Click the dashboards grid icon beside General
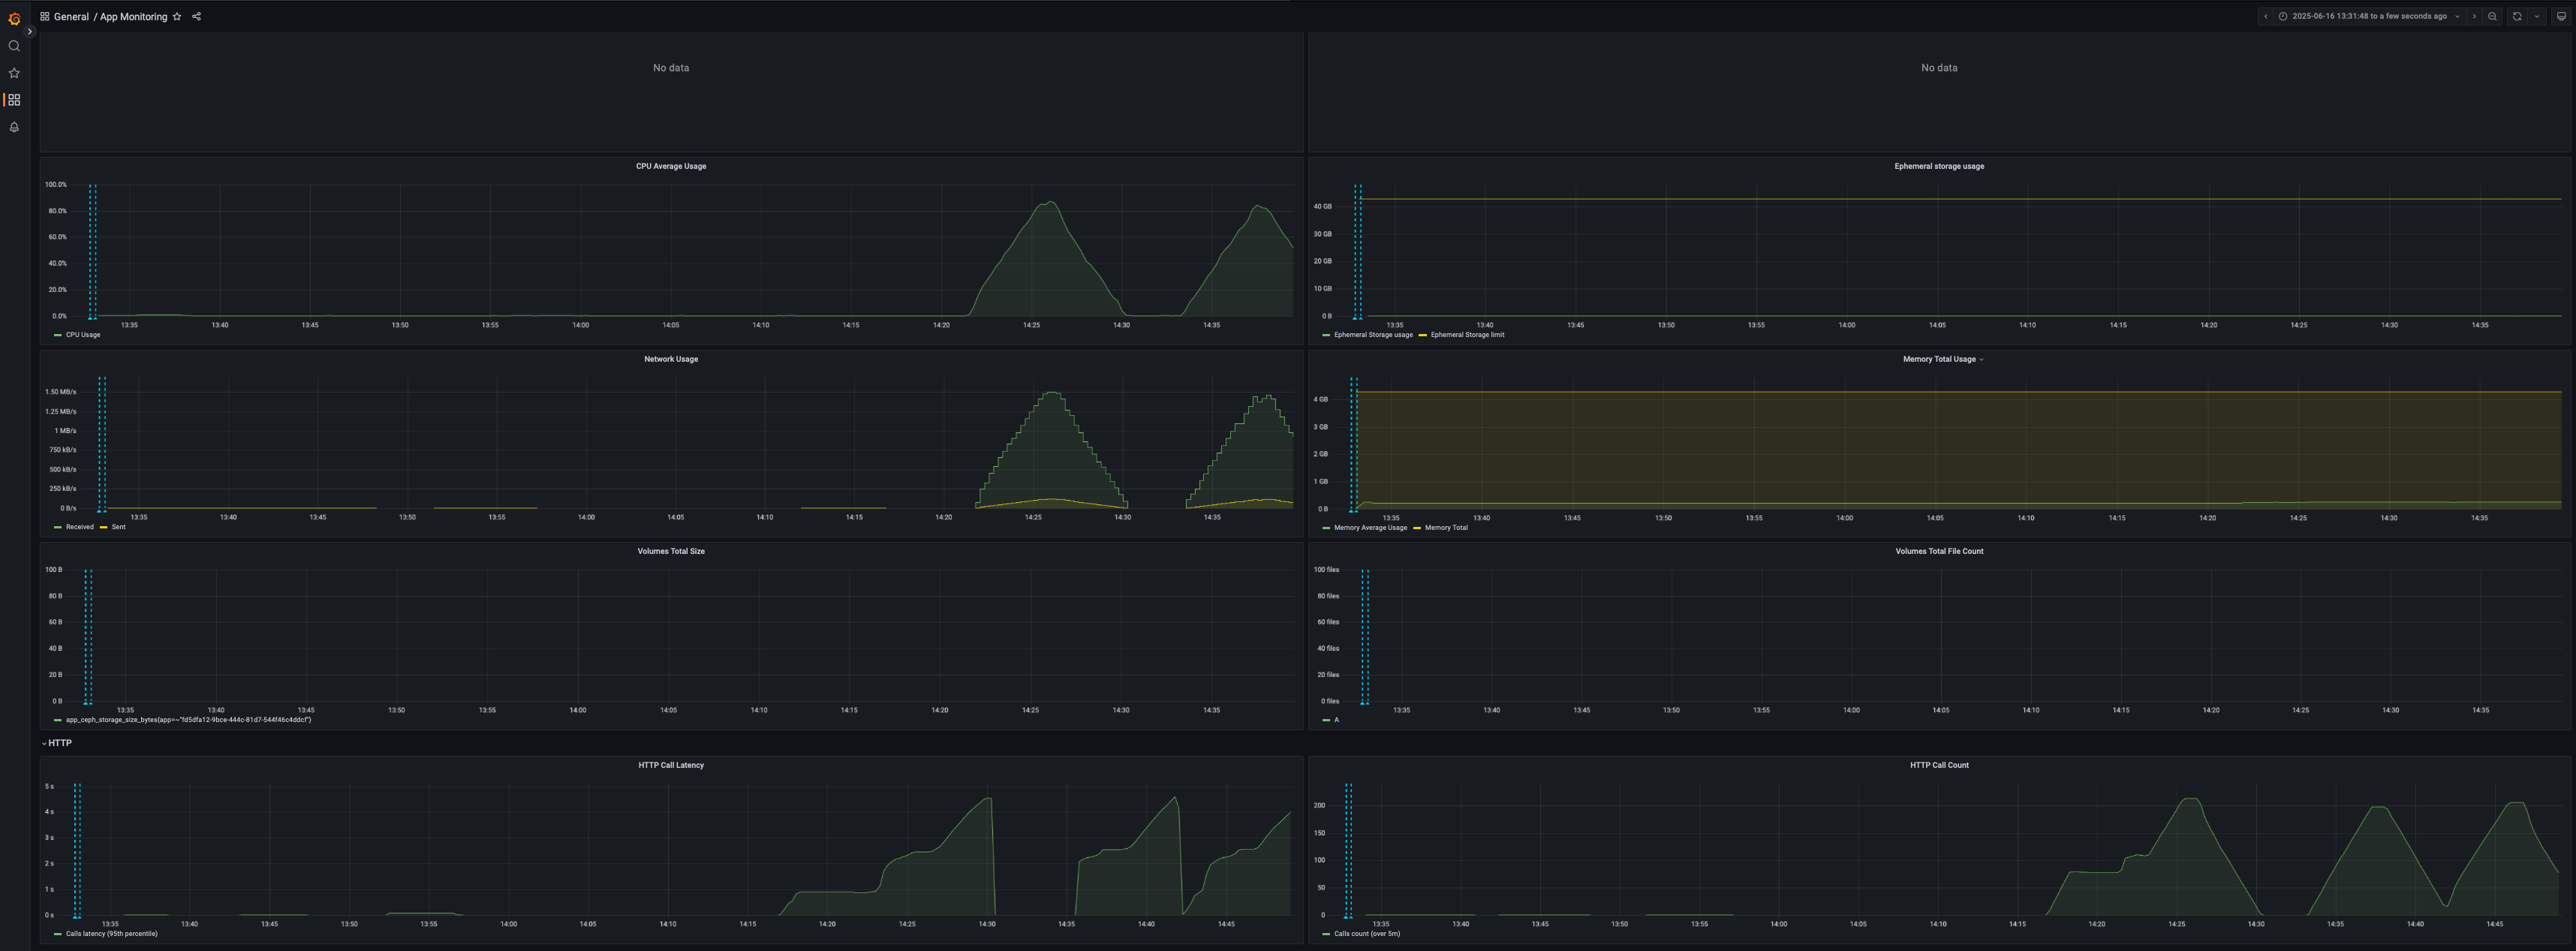Image resolution: width=2576 pixels, height=951 pixels. [x=45, y=17]
